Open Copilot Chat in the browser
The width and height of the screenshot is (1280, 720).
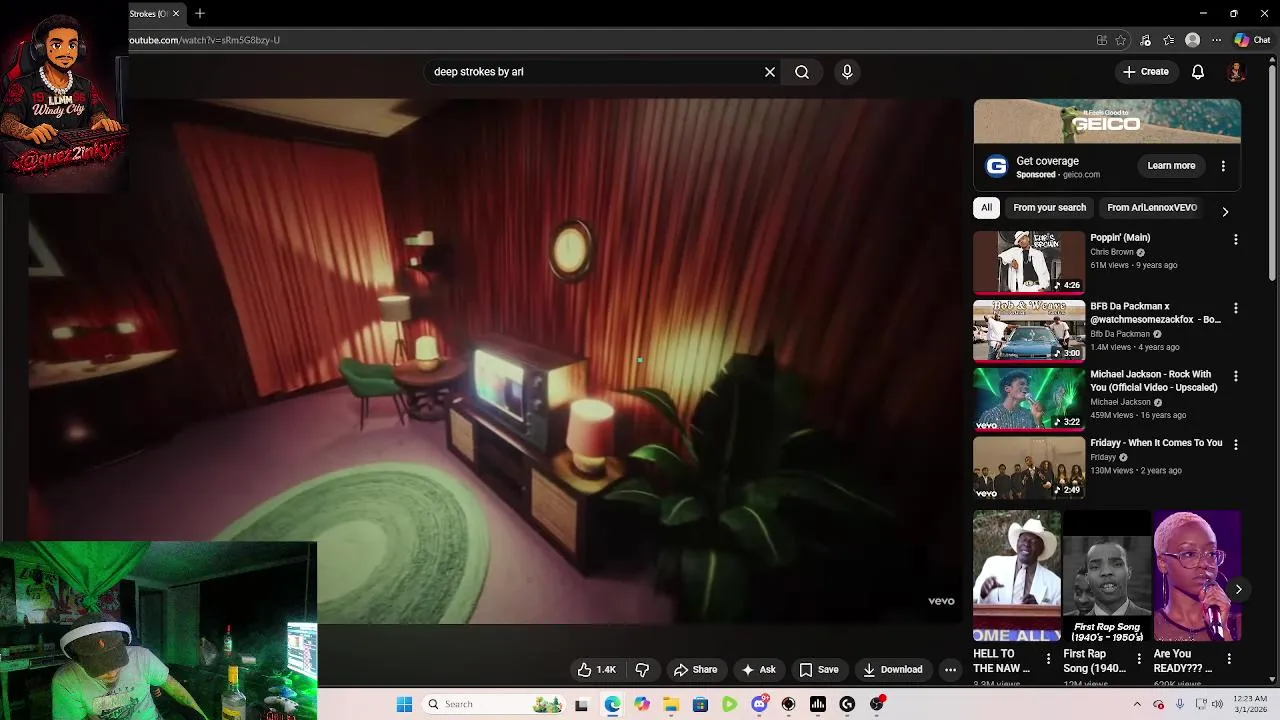pos(1252,41)
